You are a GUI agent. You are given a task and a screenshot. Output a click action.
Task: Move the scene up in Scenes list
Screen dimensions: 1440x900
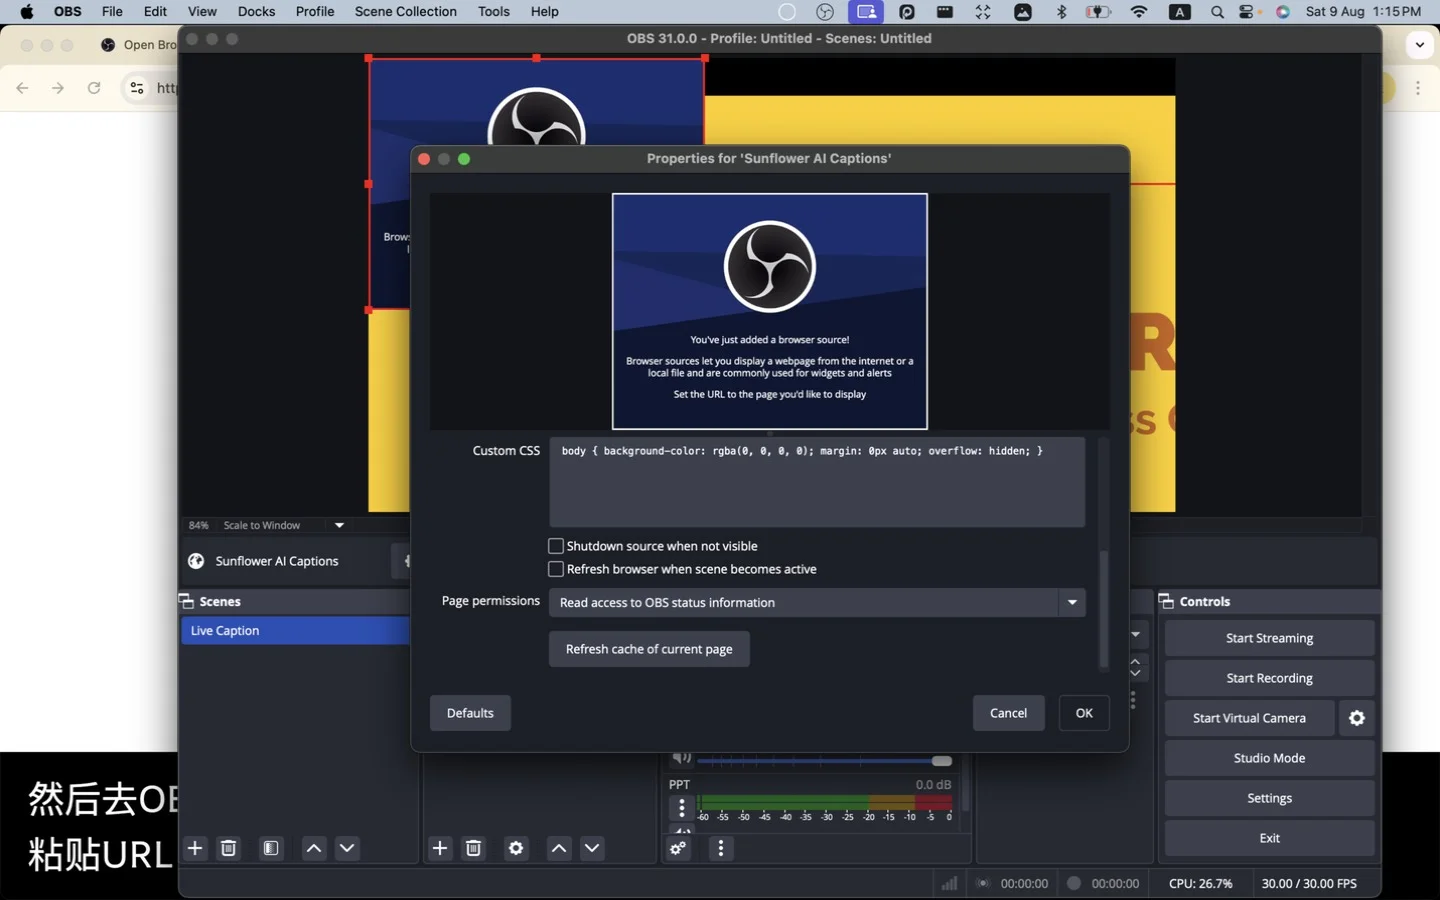(314, 848)
